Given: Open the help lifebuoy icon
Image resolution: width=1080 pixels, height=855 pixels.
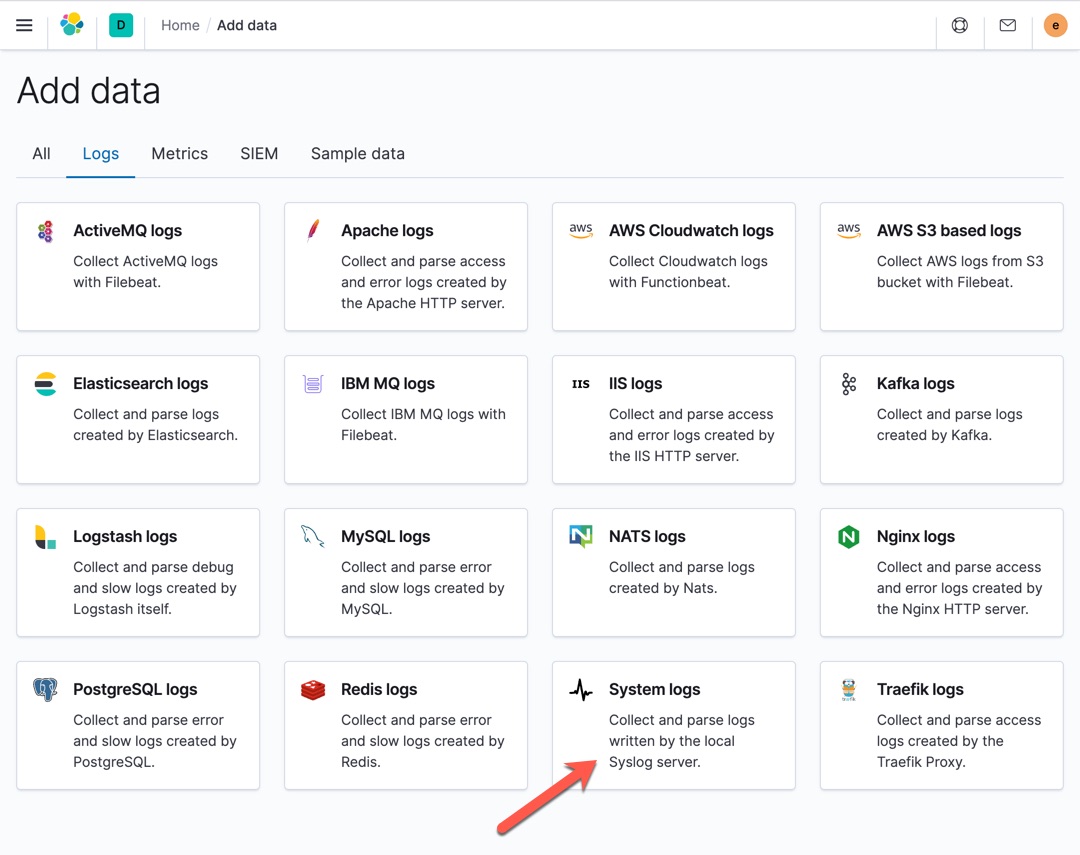Looking at the screenshot, I should point(959,25).
